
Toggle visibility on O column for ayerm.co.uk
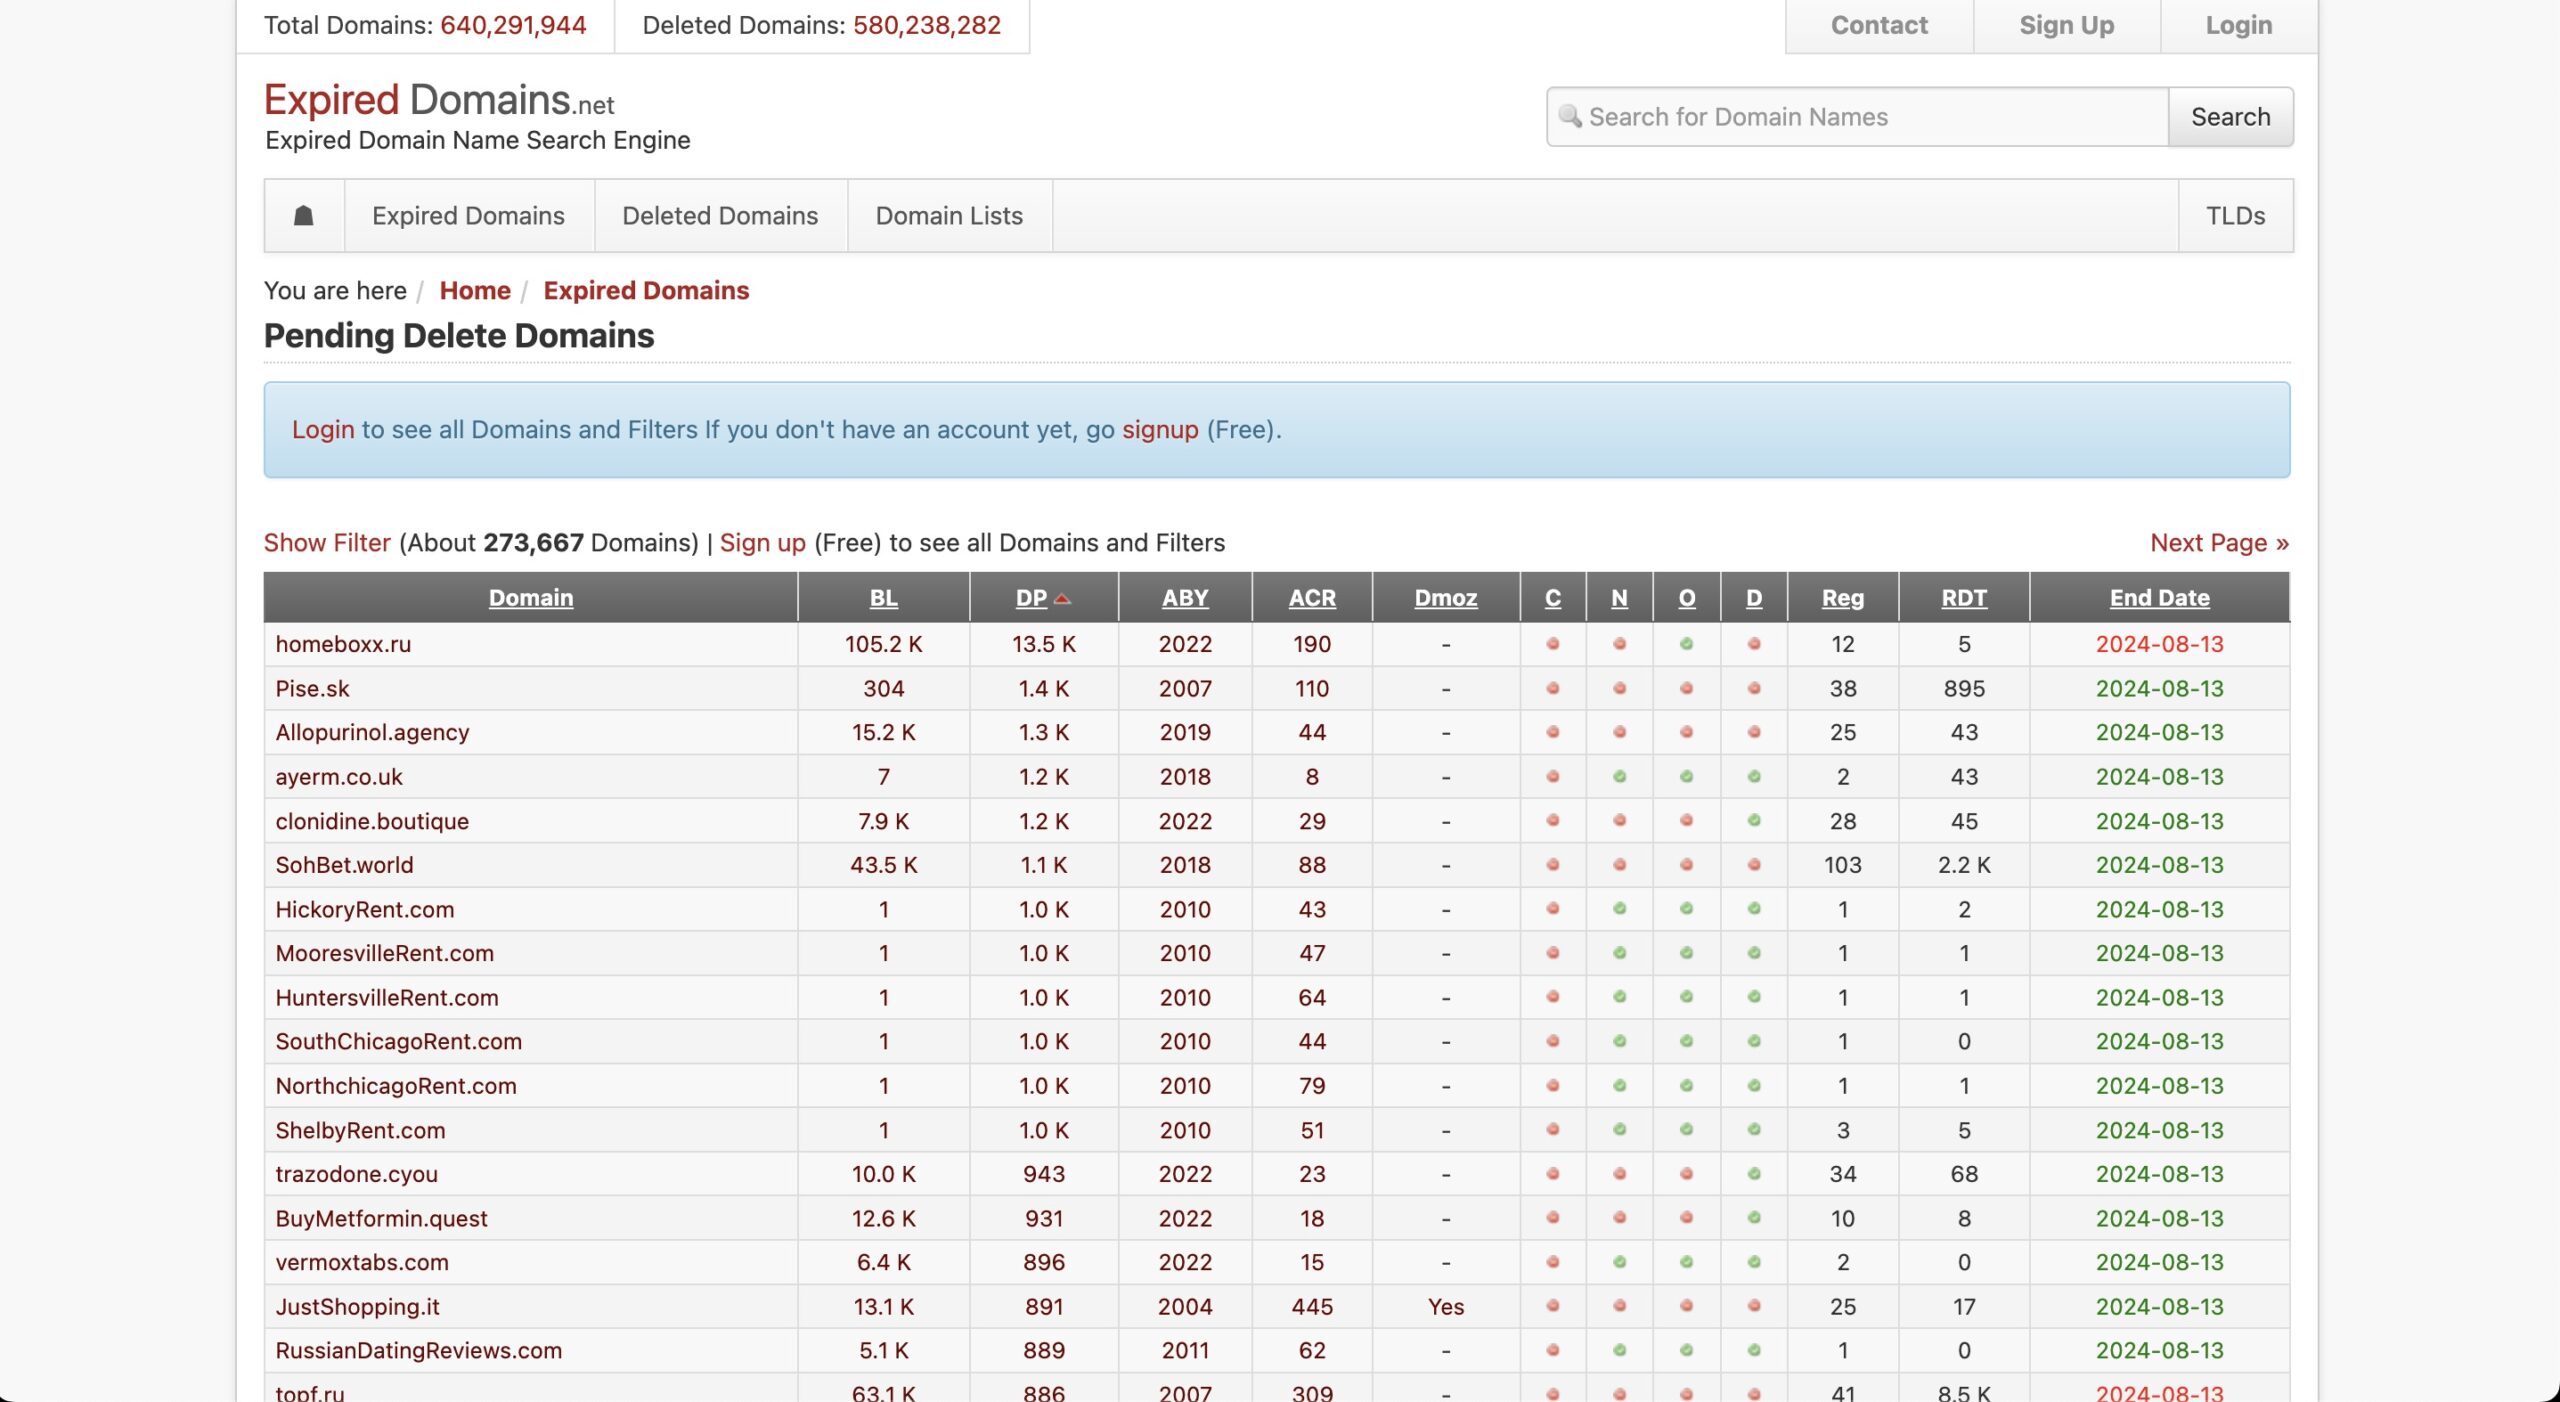click(1685, 775)
